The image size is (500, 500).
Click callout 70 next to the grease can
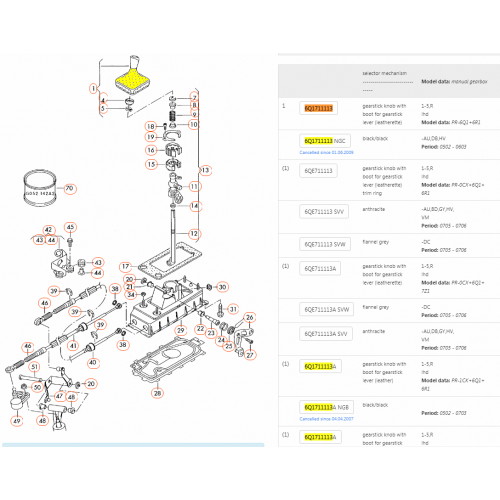(69, 188)
